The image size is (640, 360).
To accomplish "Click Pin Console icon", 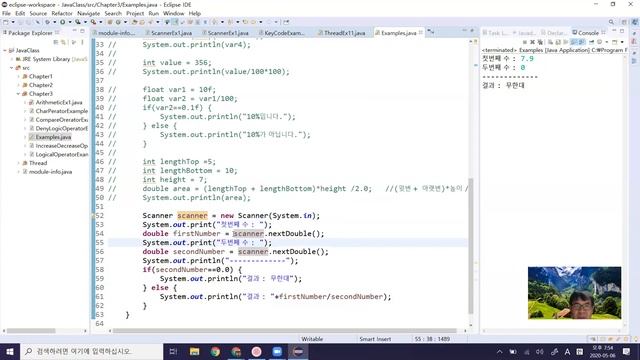I will [591, 42].
